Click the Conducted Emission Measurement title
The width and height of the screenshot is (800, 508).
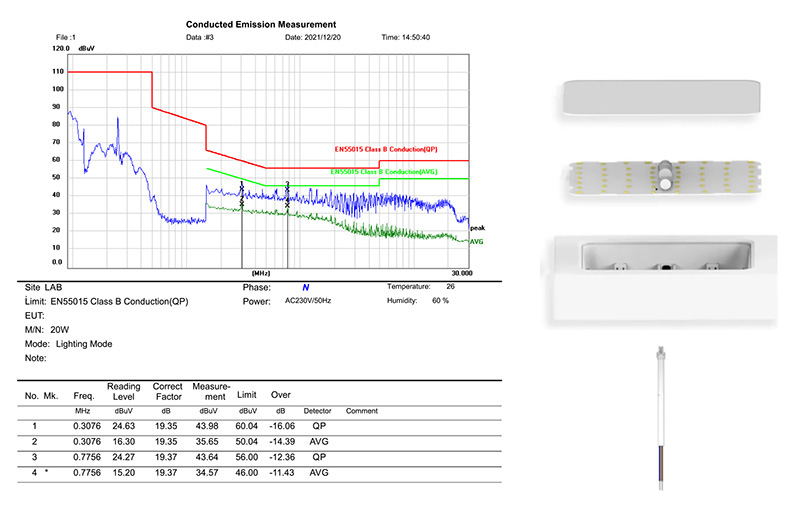pyautogui.click(x=261, y=23)
